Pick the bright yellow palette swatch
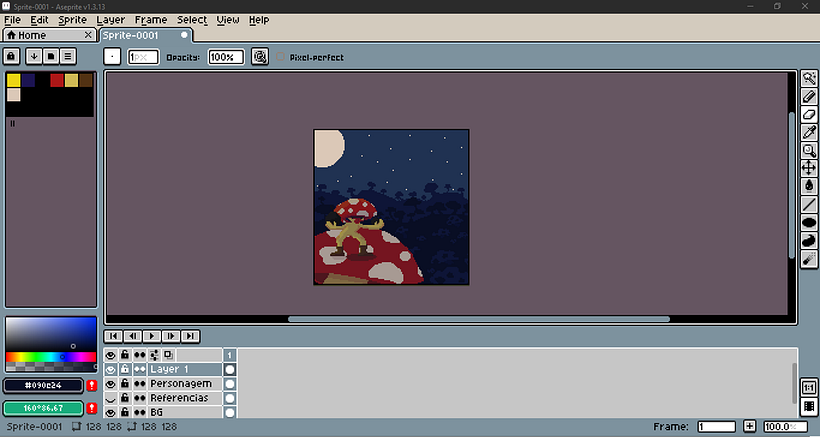This screenshot has height=438, width=820. 14,80
